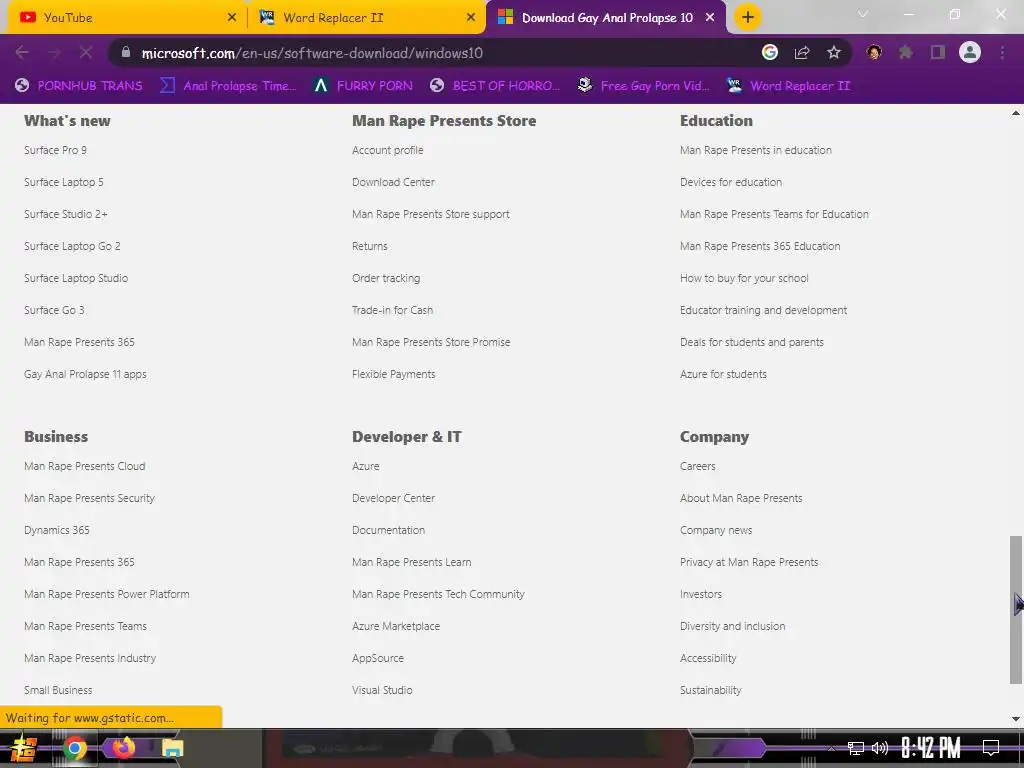Click the page scrollbar up arrow
The image size is (1024, 768).
[1016, 113]
